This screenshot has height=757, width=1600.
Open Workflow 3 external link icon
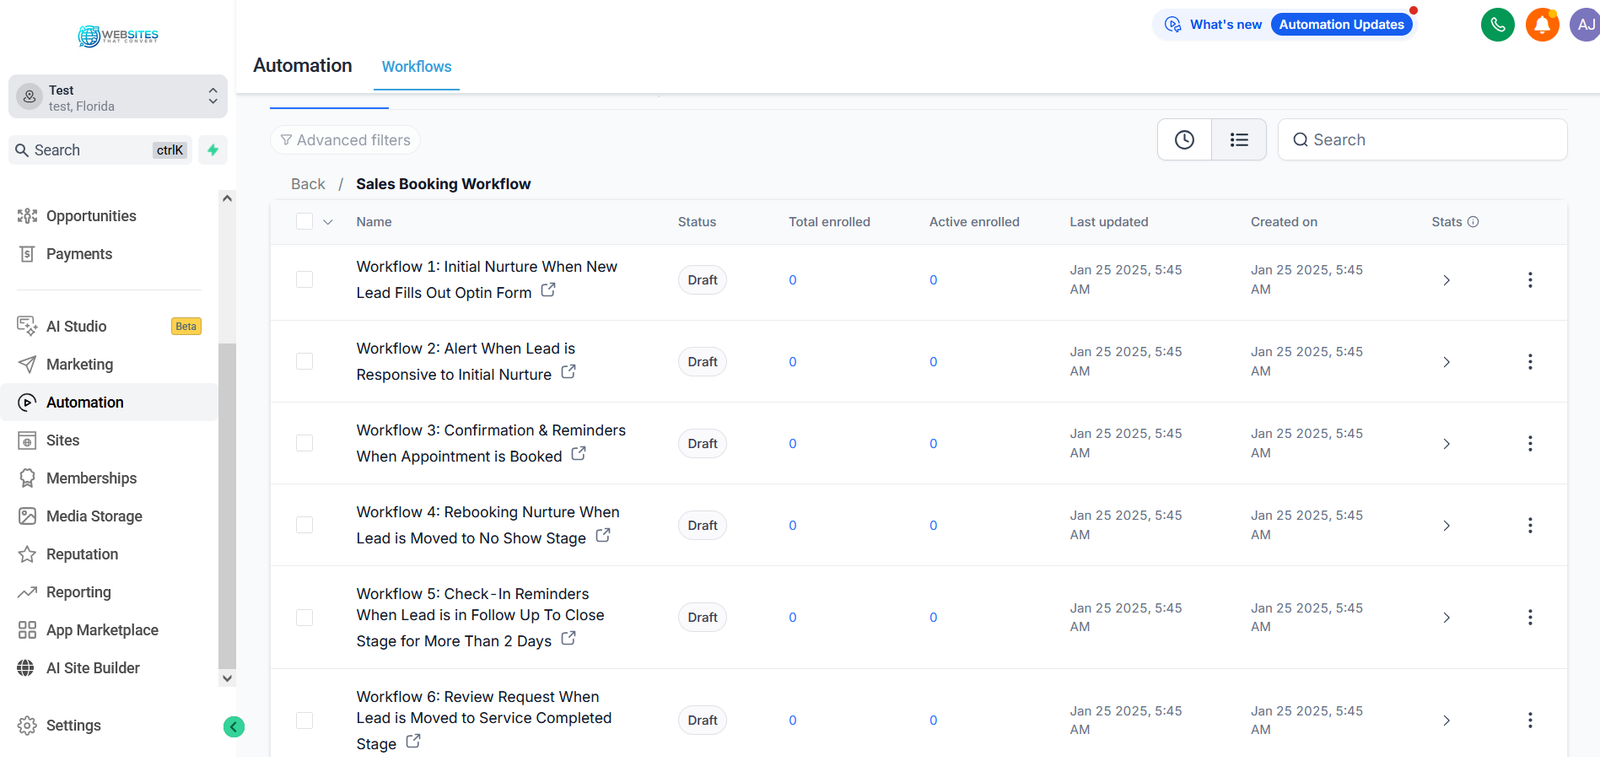coord(578,454)
